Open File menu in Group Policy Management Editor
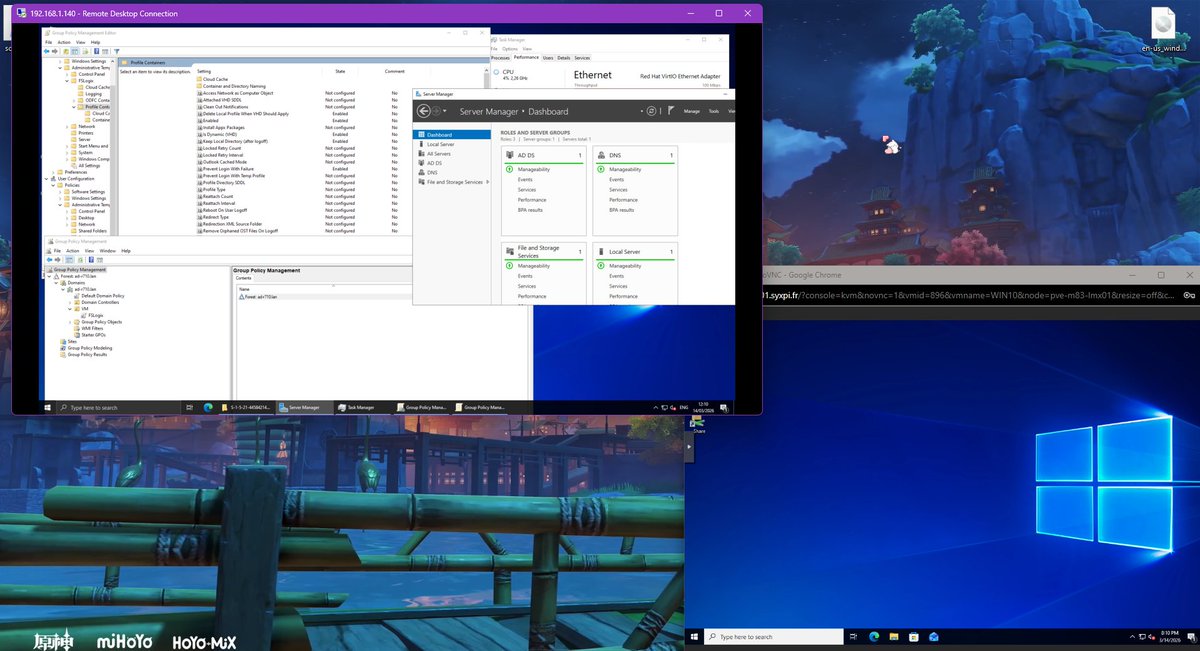Screen dimensions: 1200x651 click(x=49, y=42)
